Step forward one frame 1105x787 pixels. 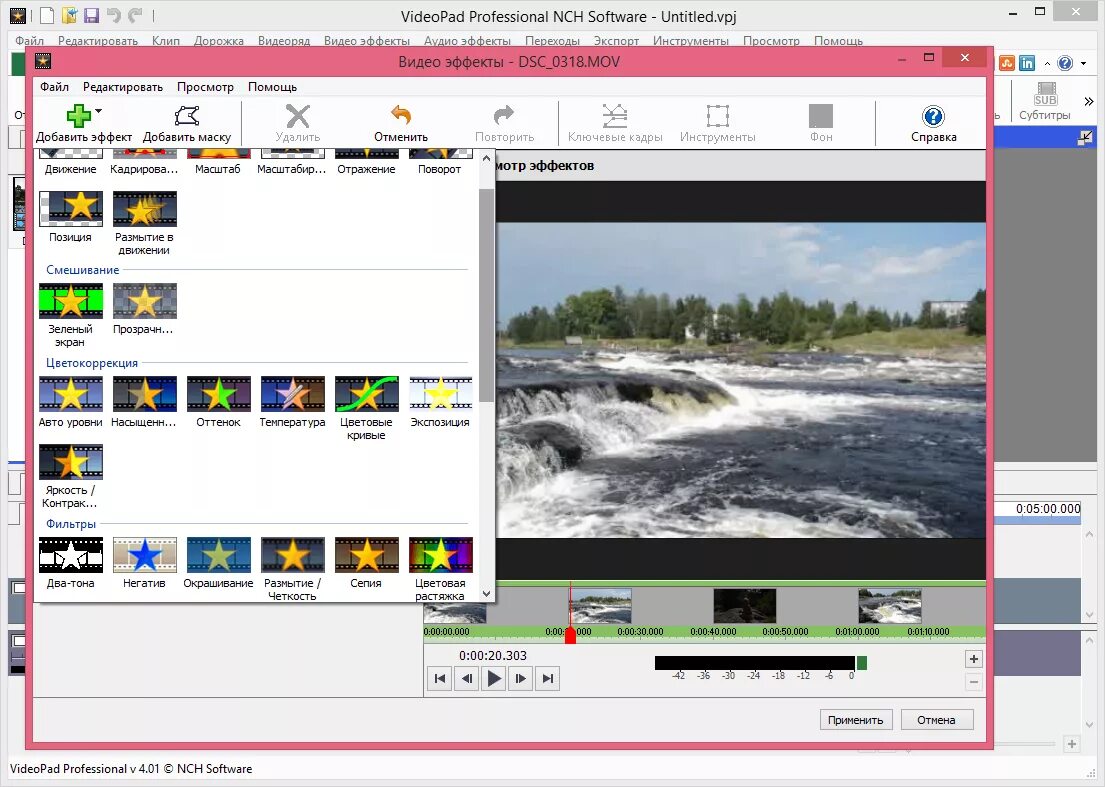521,678
